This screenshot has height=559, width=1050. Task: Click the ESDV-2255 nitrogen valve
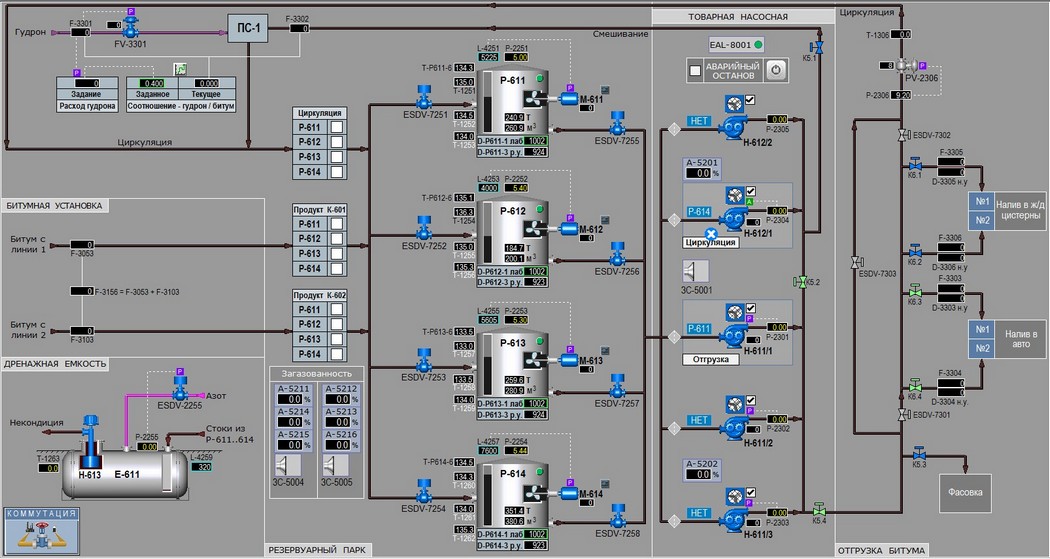tap(179, 388)
